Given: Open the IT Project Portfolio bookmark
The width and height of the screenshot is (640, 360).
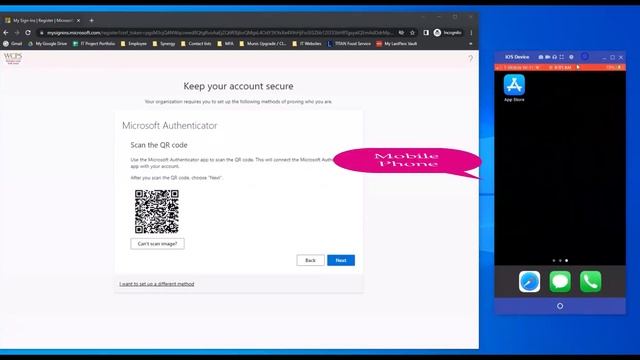Looking at the screenshot, I should [94, 44].
